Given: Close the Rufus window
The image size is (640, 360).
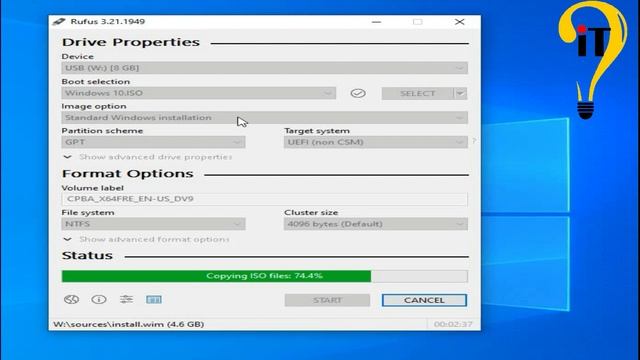Looking at the screenshot, I should 460,22.
